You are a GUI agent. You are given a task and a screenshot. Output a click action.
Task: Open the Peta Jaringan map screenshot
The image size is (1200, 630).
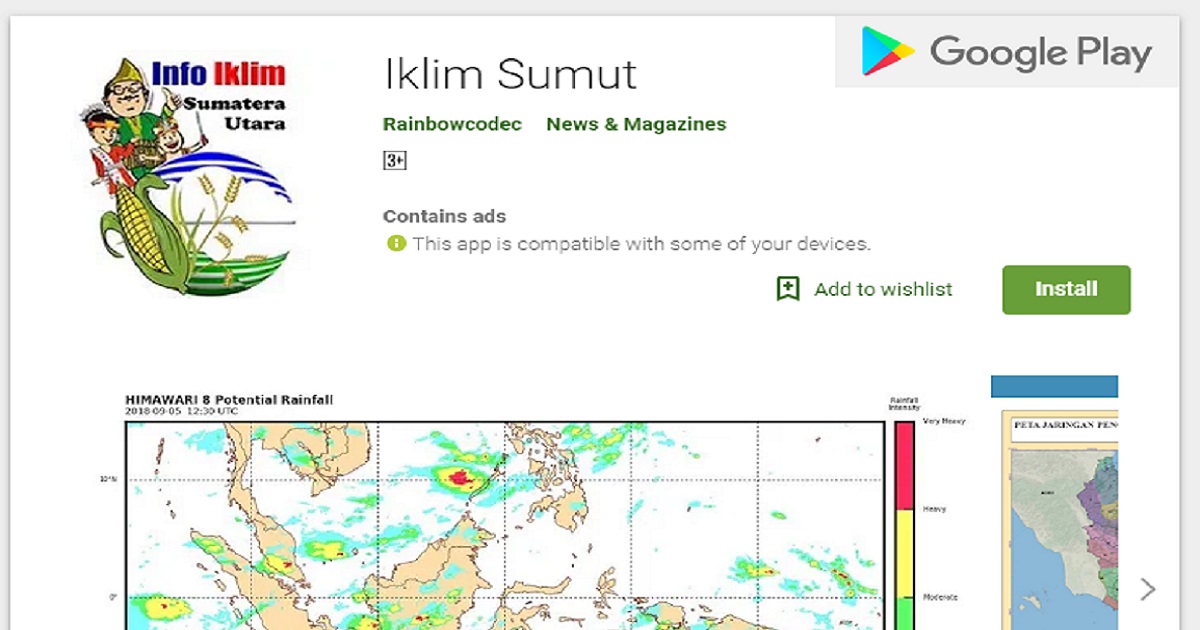(x=1055, y=503)
